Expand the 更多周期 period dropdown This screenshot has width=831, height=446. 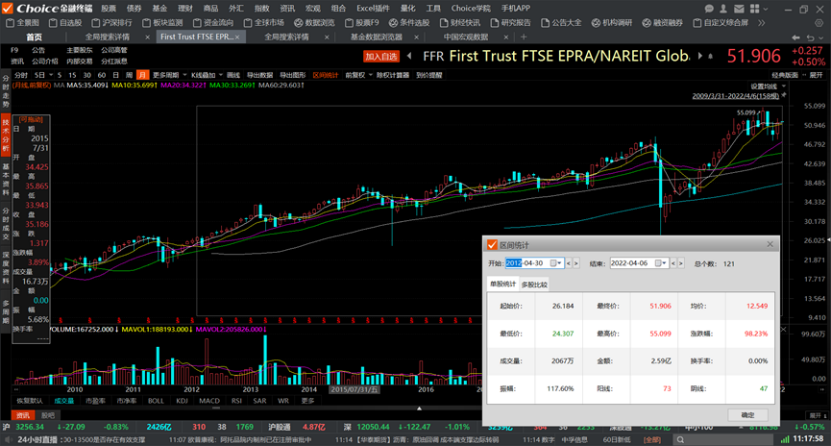166,74
